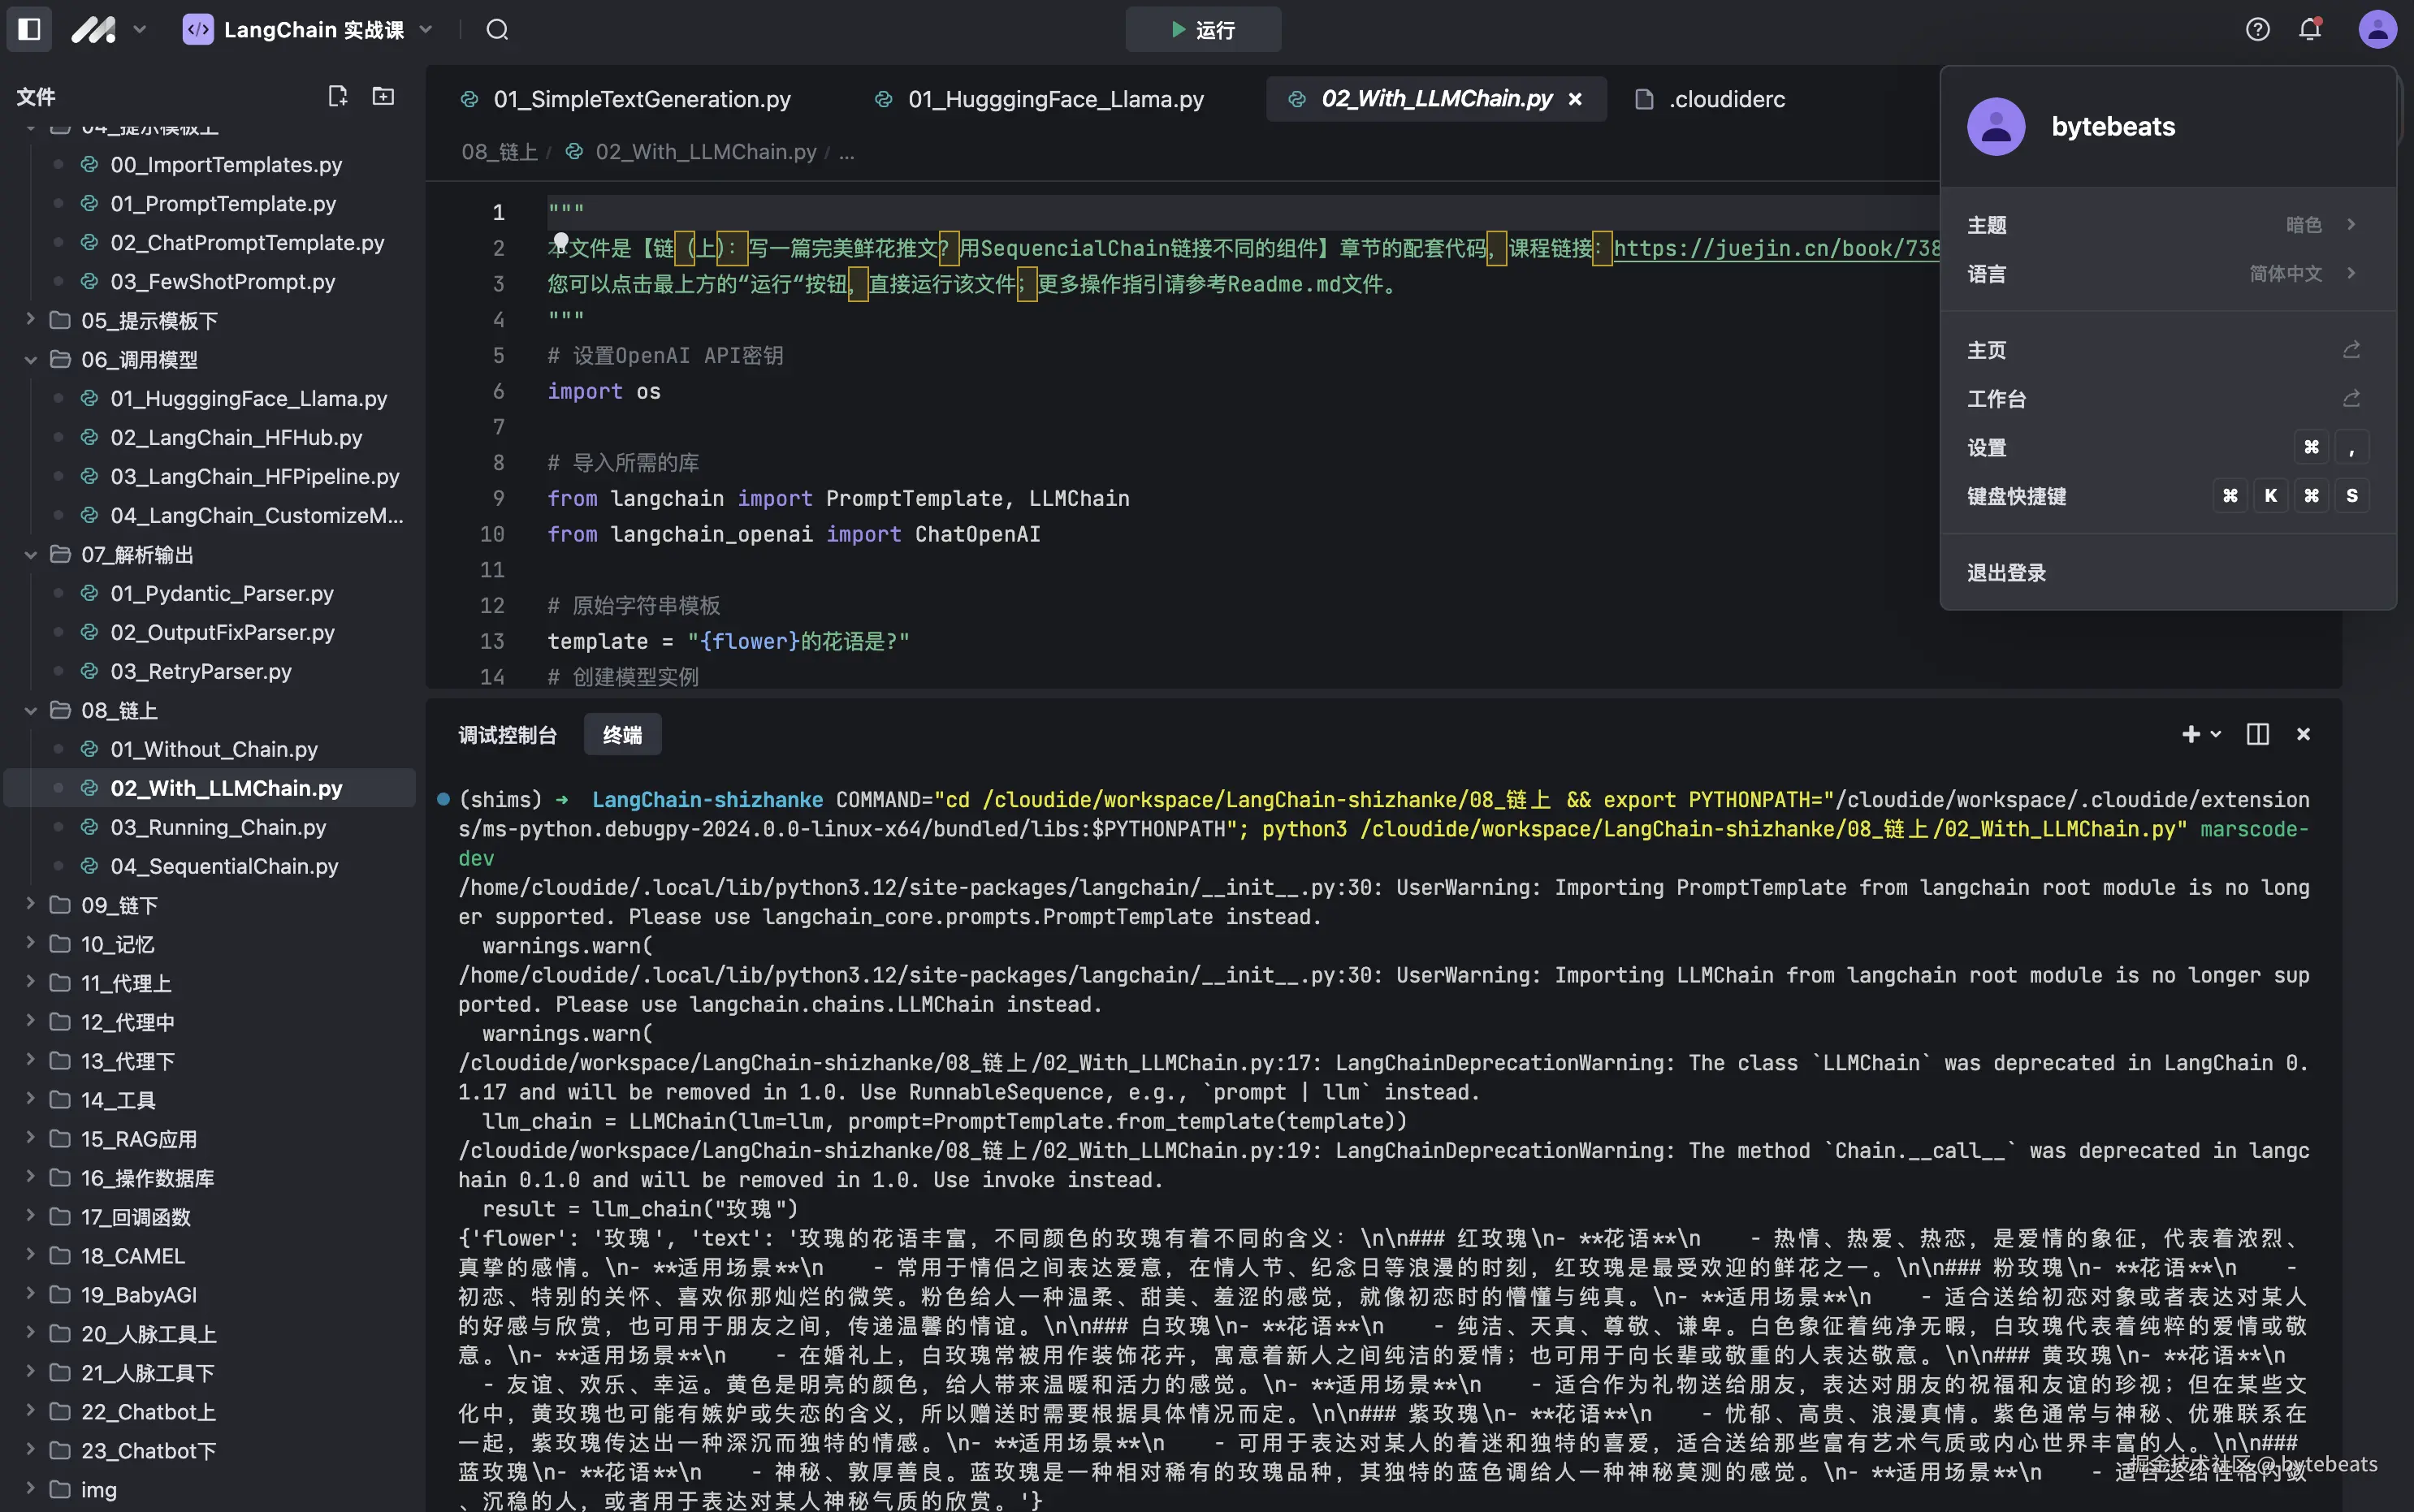Click line number 9 in editor gutter
The width and height of the screenshot is (2414, 1512).
coord(498,498)
